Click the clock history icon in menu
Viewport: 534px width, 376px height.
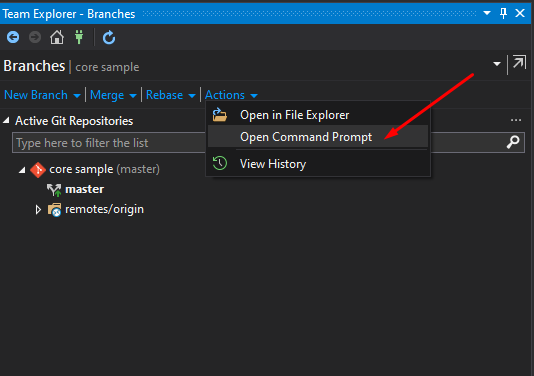coord(220,163)
